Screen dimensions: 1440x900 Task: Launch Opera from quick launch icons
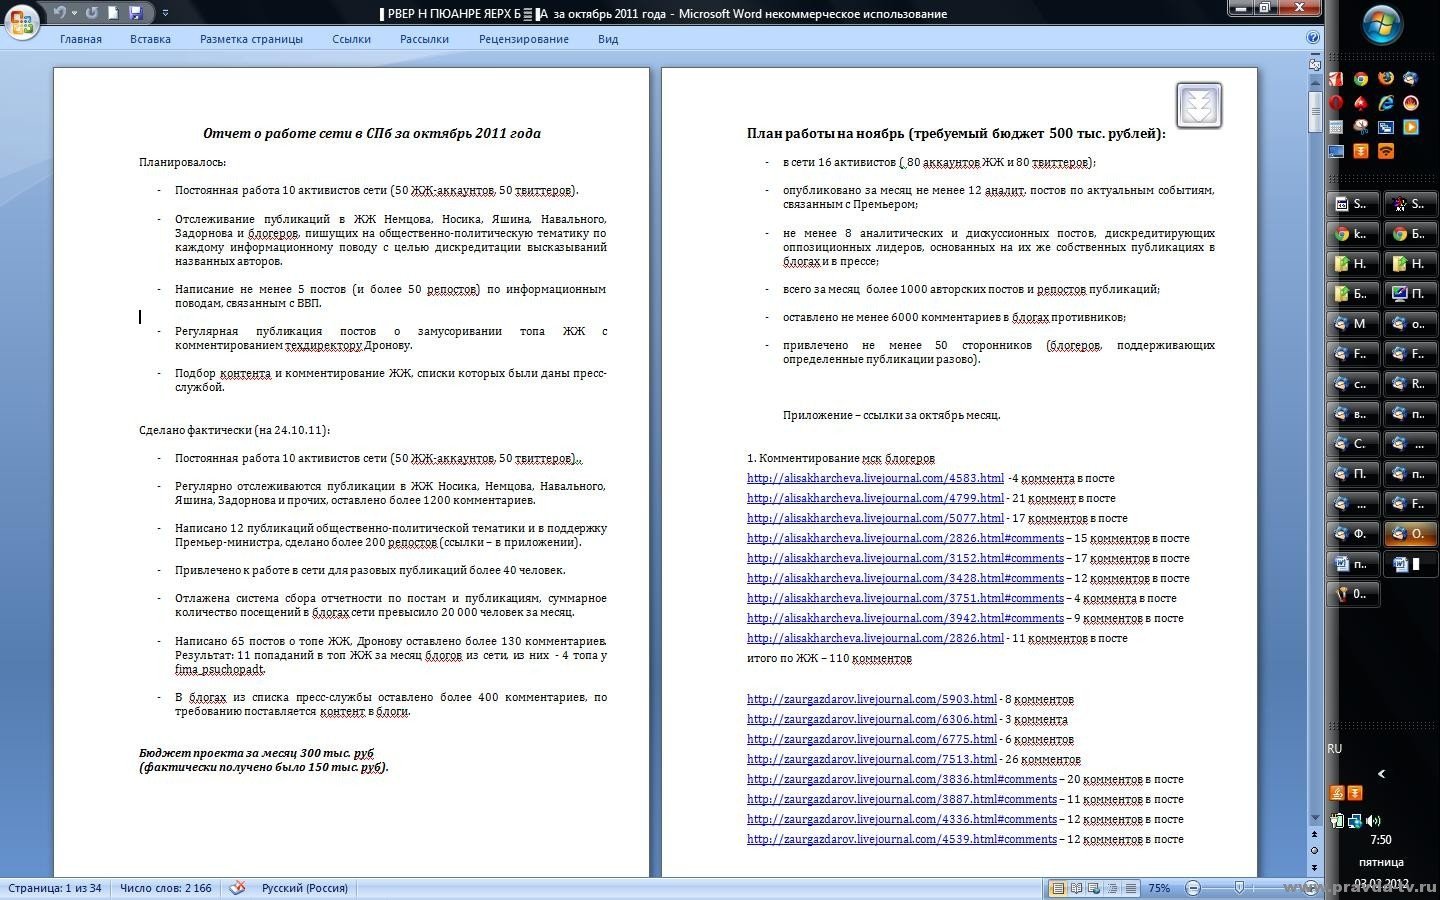click(x=1337, y=102)
